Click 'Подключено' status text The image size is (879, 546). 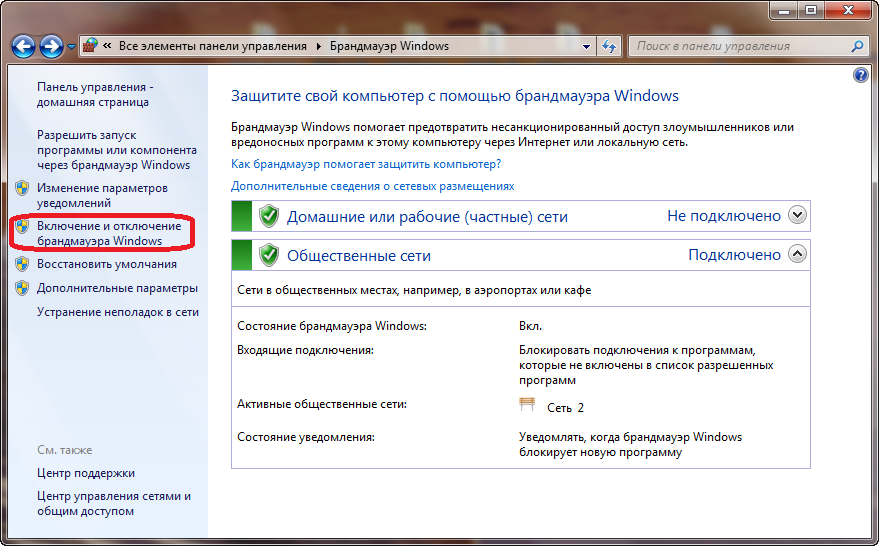tap(734, 255)
